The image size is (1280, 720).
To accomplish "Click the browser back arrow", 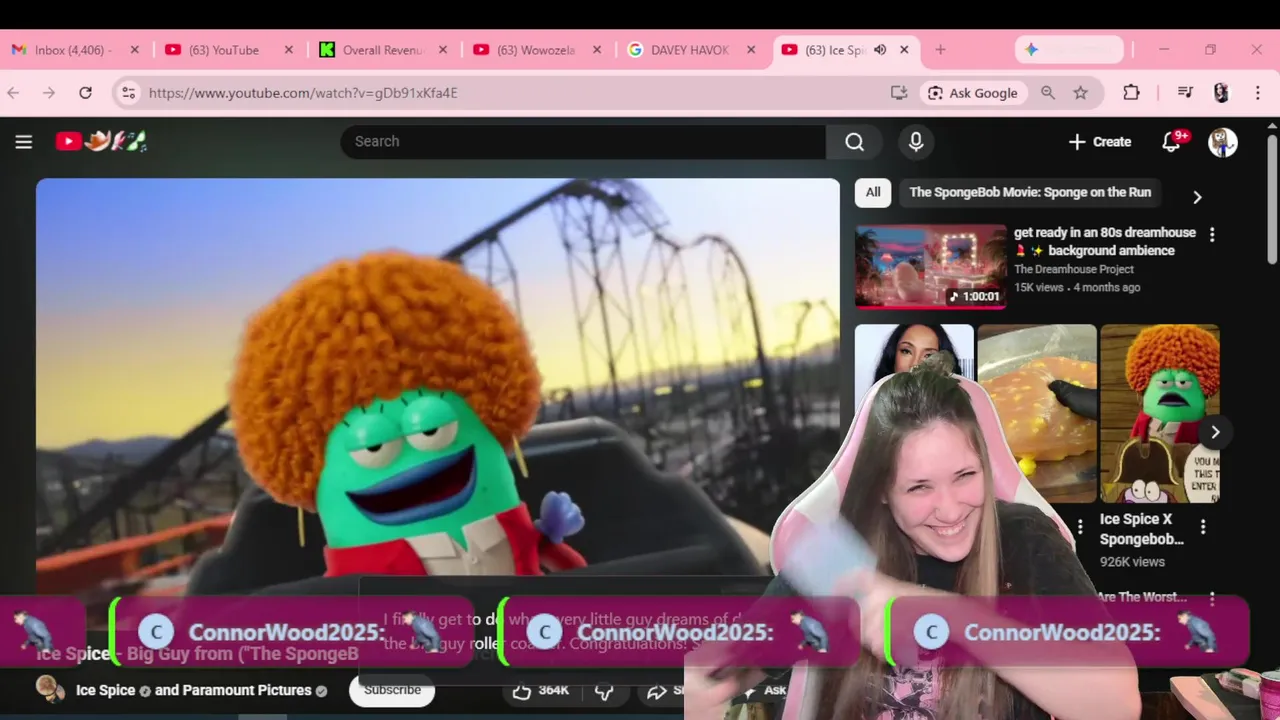I will click(13, 93).
